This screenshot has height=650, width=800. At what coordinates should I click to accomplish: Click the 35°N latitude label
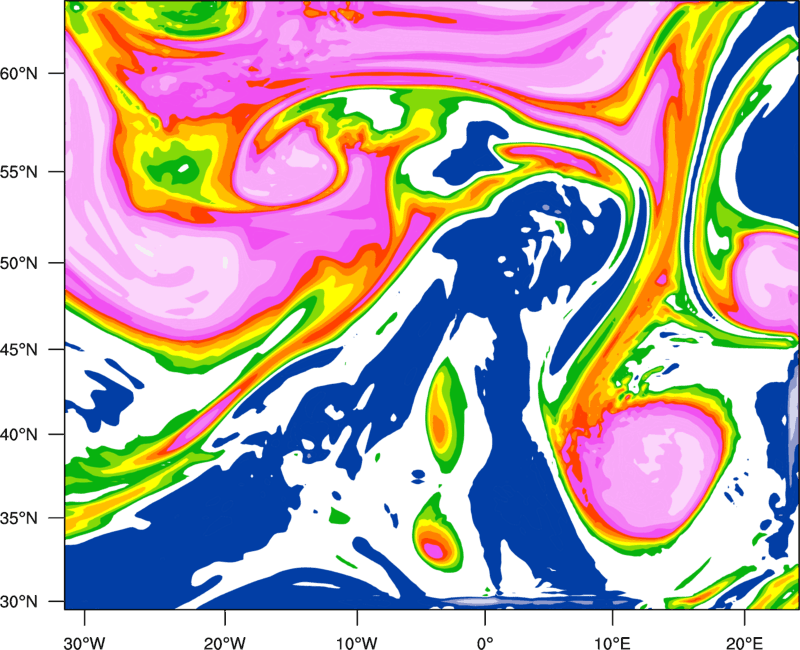click(x=19, y=519)
